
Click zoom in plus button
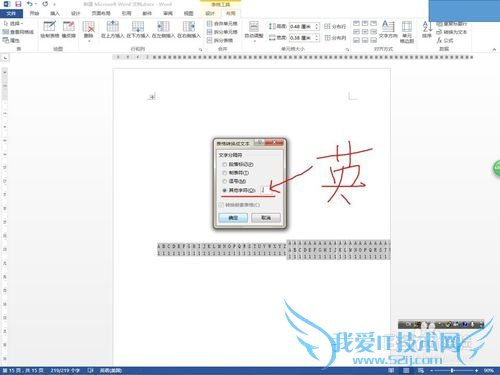(x=477, y=370)
